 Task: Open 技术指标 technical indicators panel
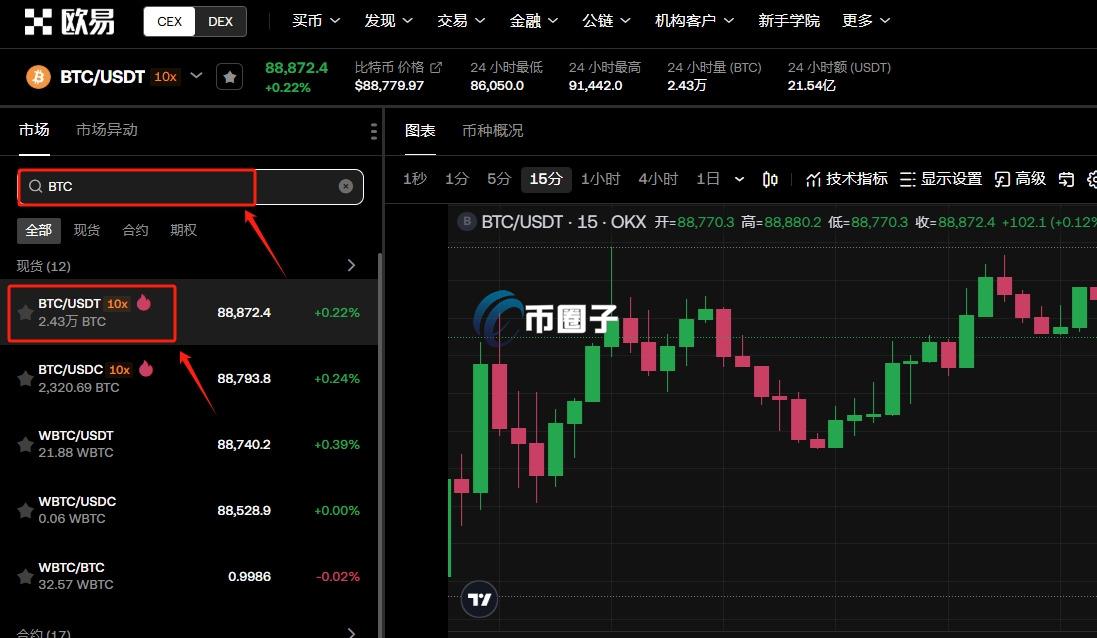click(x=846, y=179)
